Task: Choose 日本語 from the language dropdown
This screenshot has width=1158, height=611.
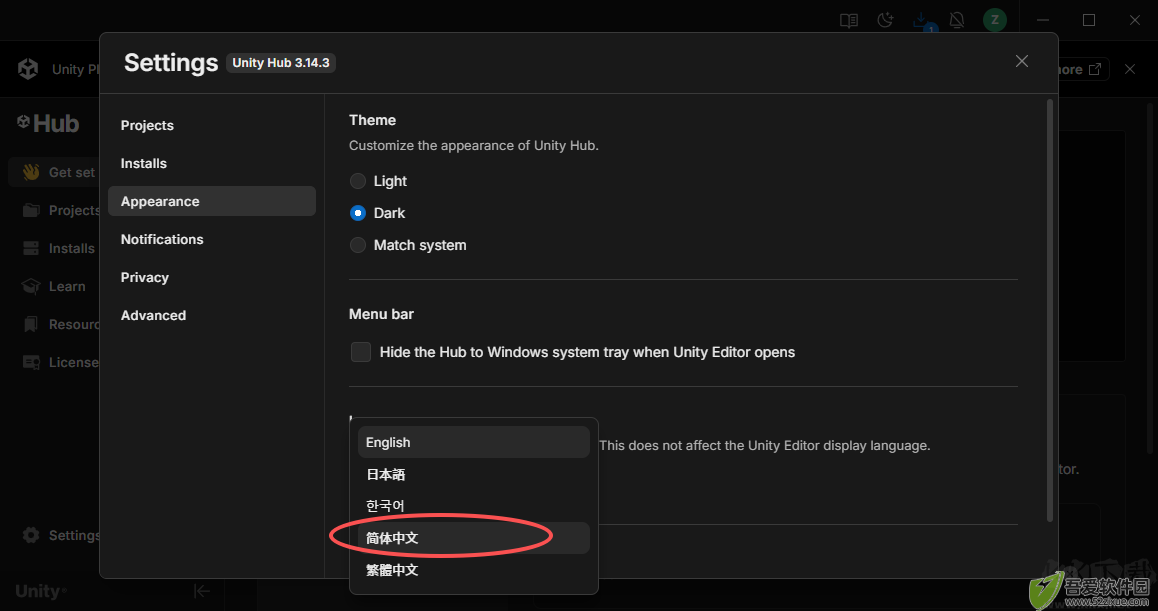Action: coord(473,474)
